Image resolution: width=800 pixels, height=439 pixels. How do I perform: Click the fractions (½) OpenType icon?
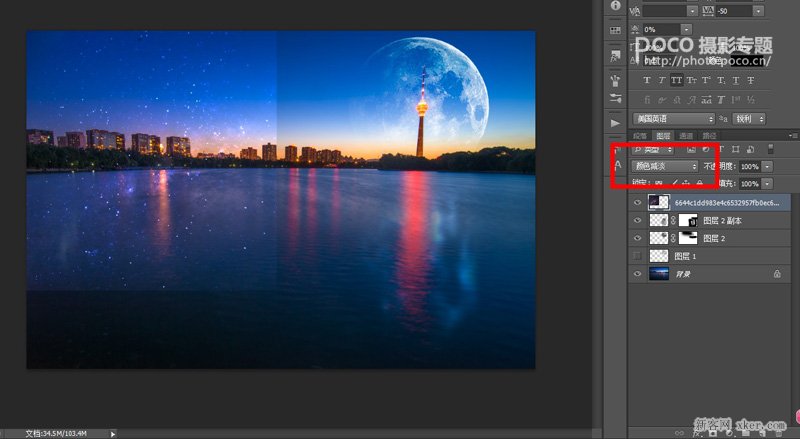[x=751, y=100]
